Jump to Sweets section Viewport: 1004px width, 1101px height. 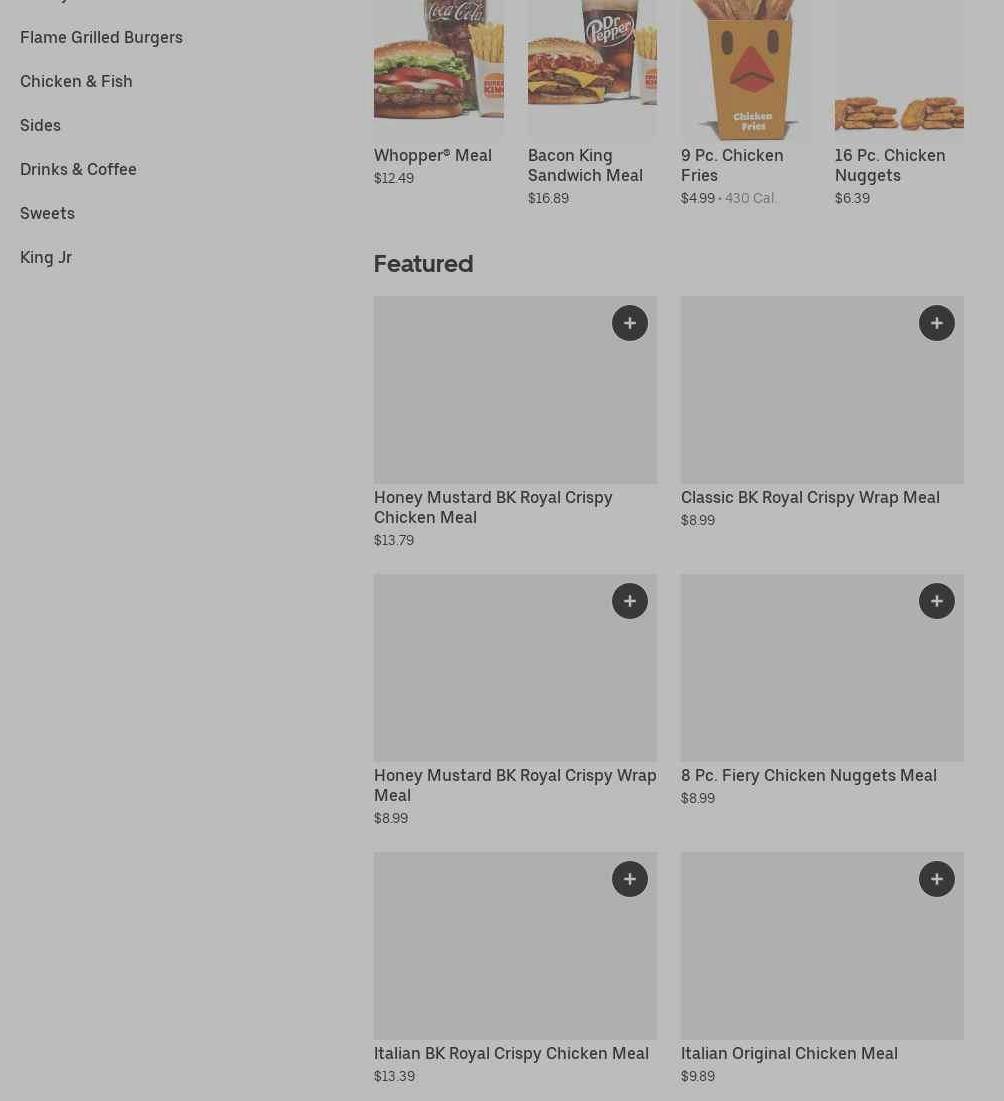(x=47, y=213)
